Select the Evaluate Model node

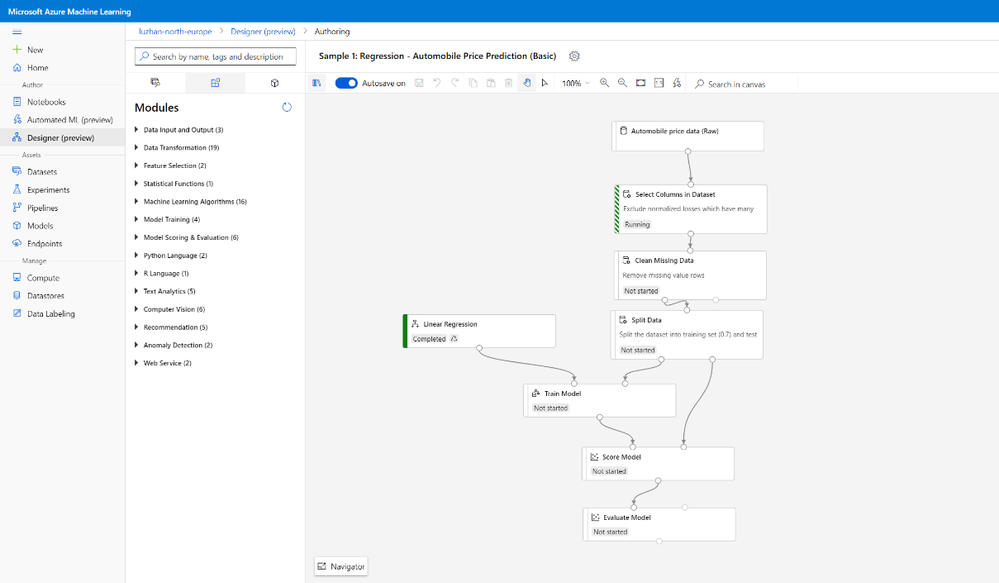click(659, 524)
